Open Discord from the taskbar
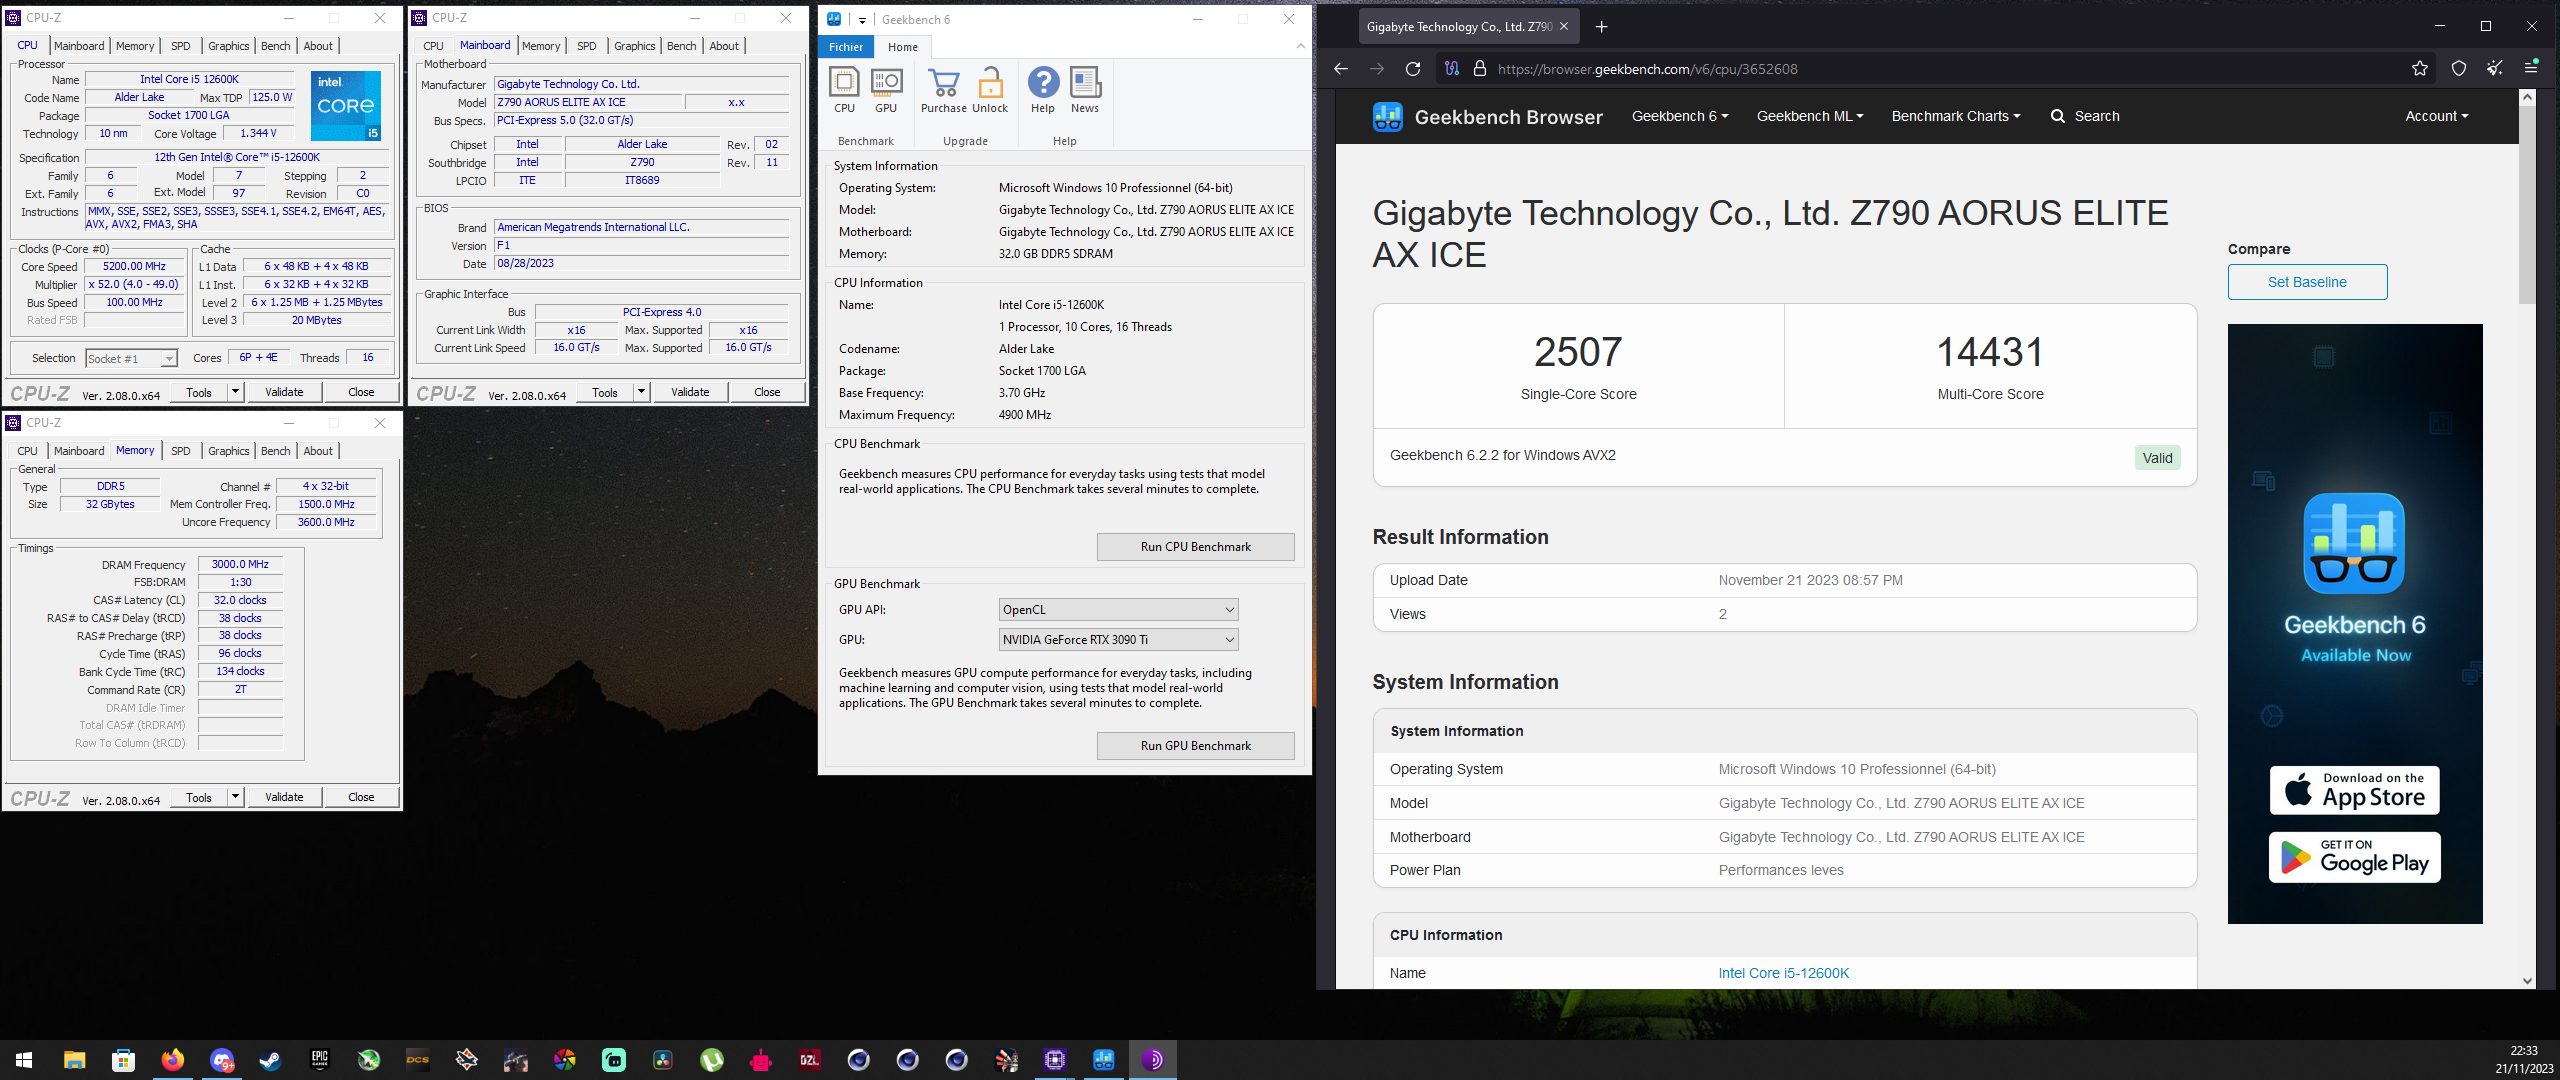Screen dimensions: 2560x1080 (222, 1060)
